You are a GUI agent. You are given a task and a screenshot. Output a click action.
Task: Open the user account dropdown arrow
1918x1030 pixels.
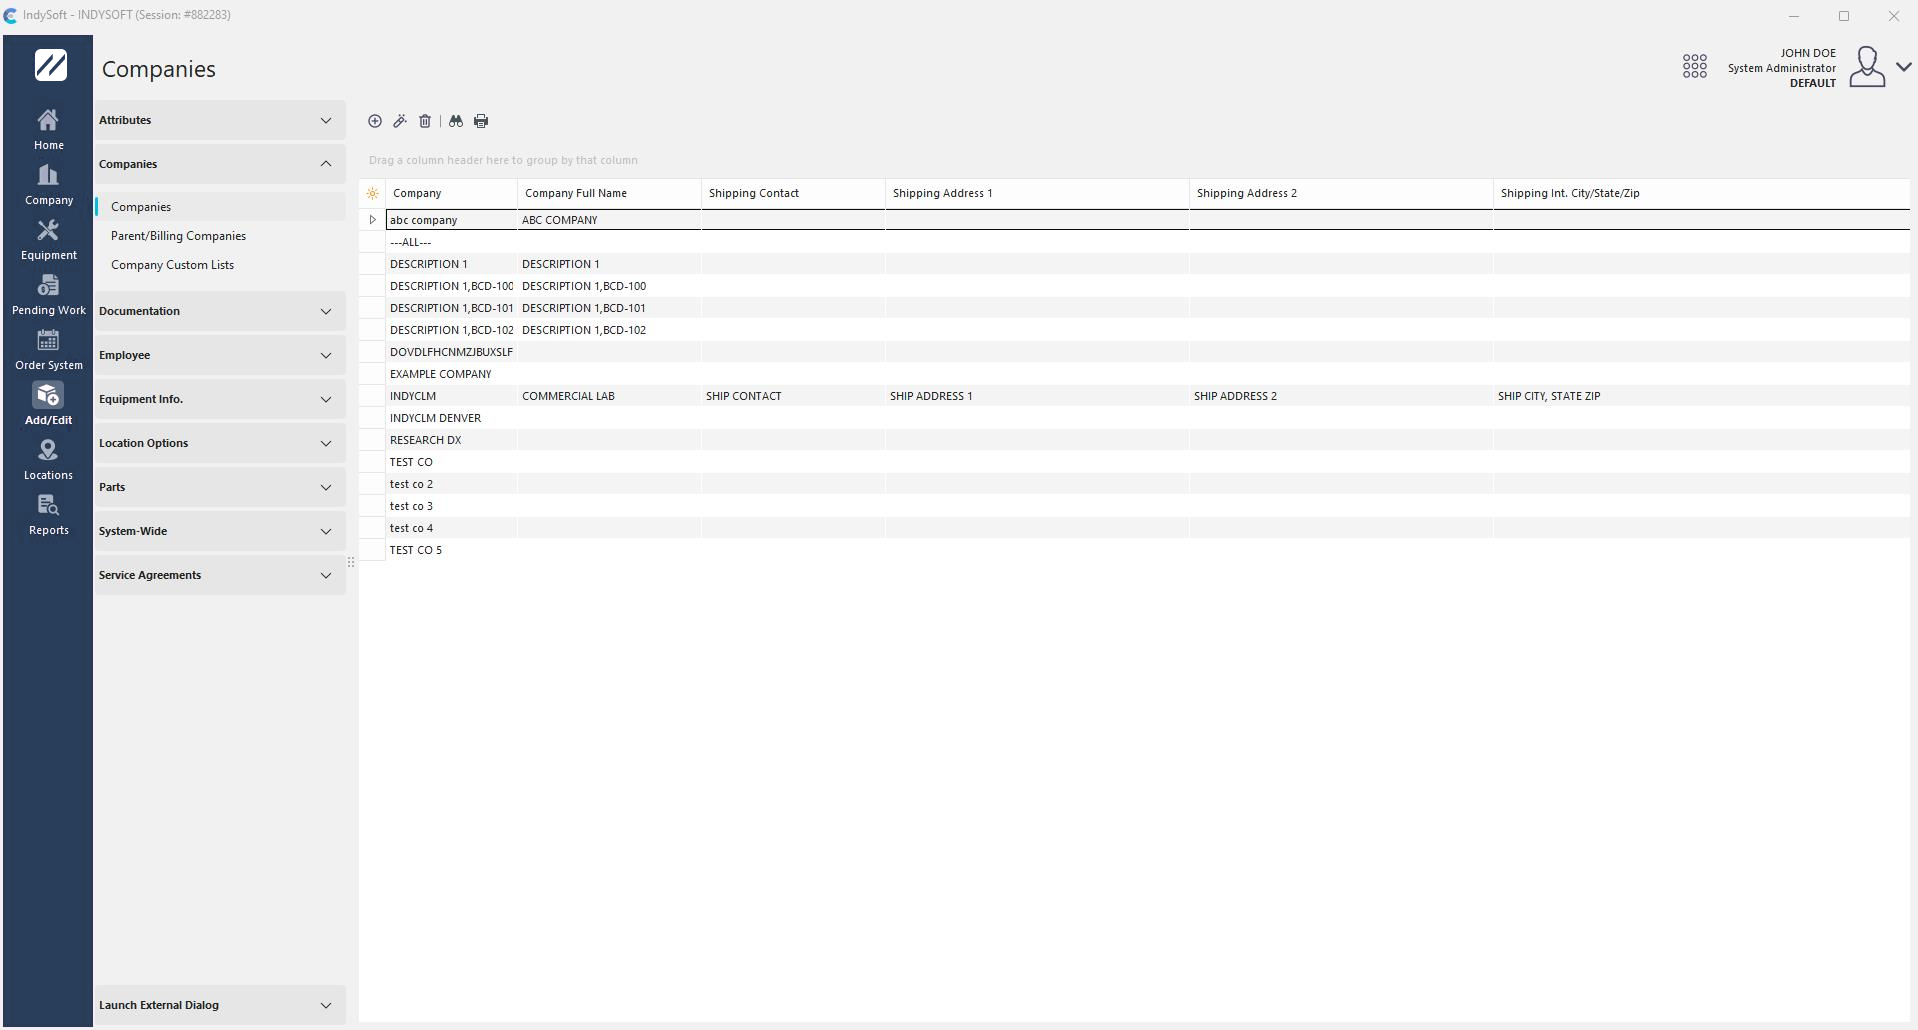coord(1904,67)
